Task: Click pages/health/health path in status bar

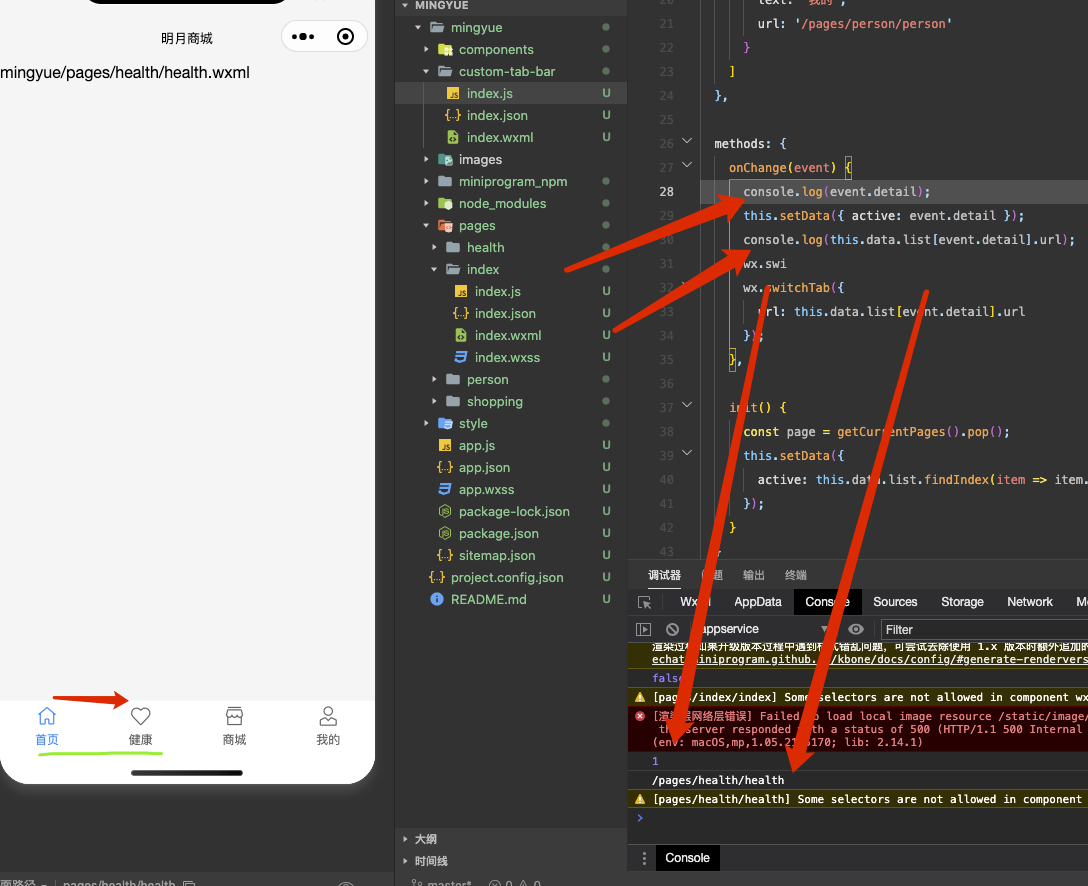Action: pos(119,882)
